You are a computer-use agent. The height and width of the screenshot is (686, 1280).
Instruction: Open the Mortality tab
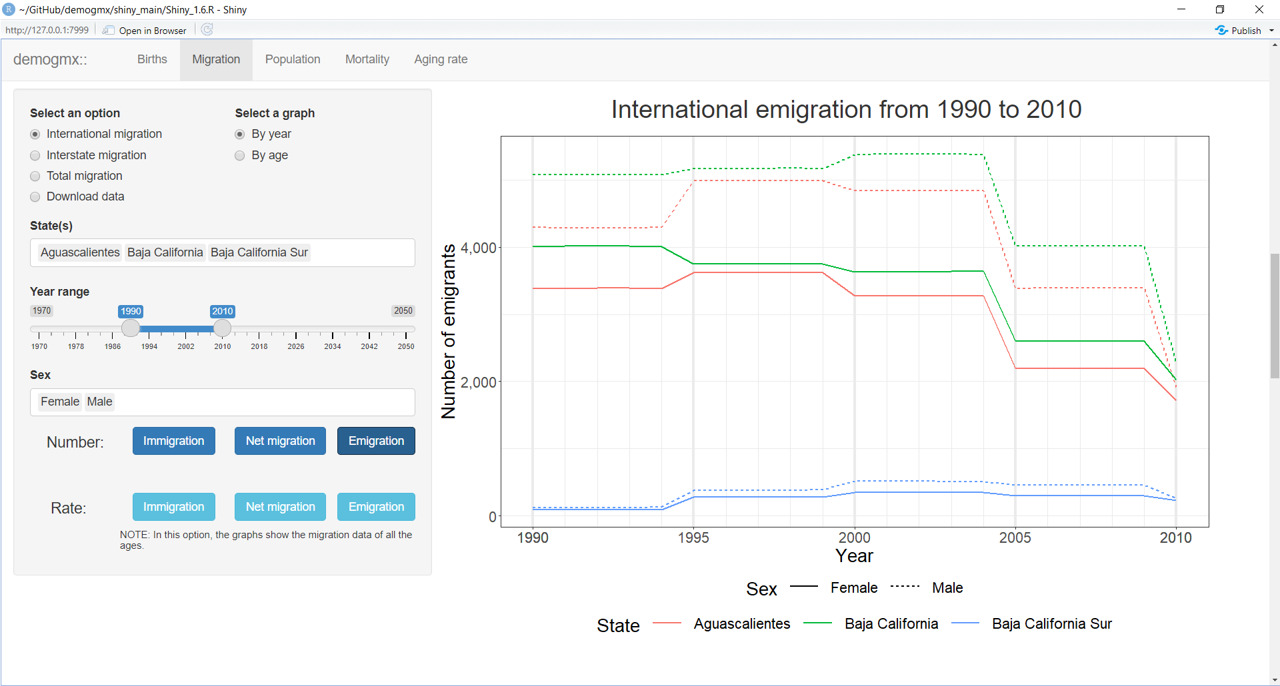(367, 60)
